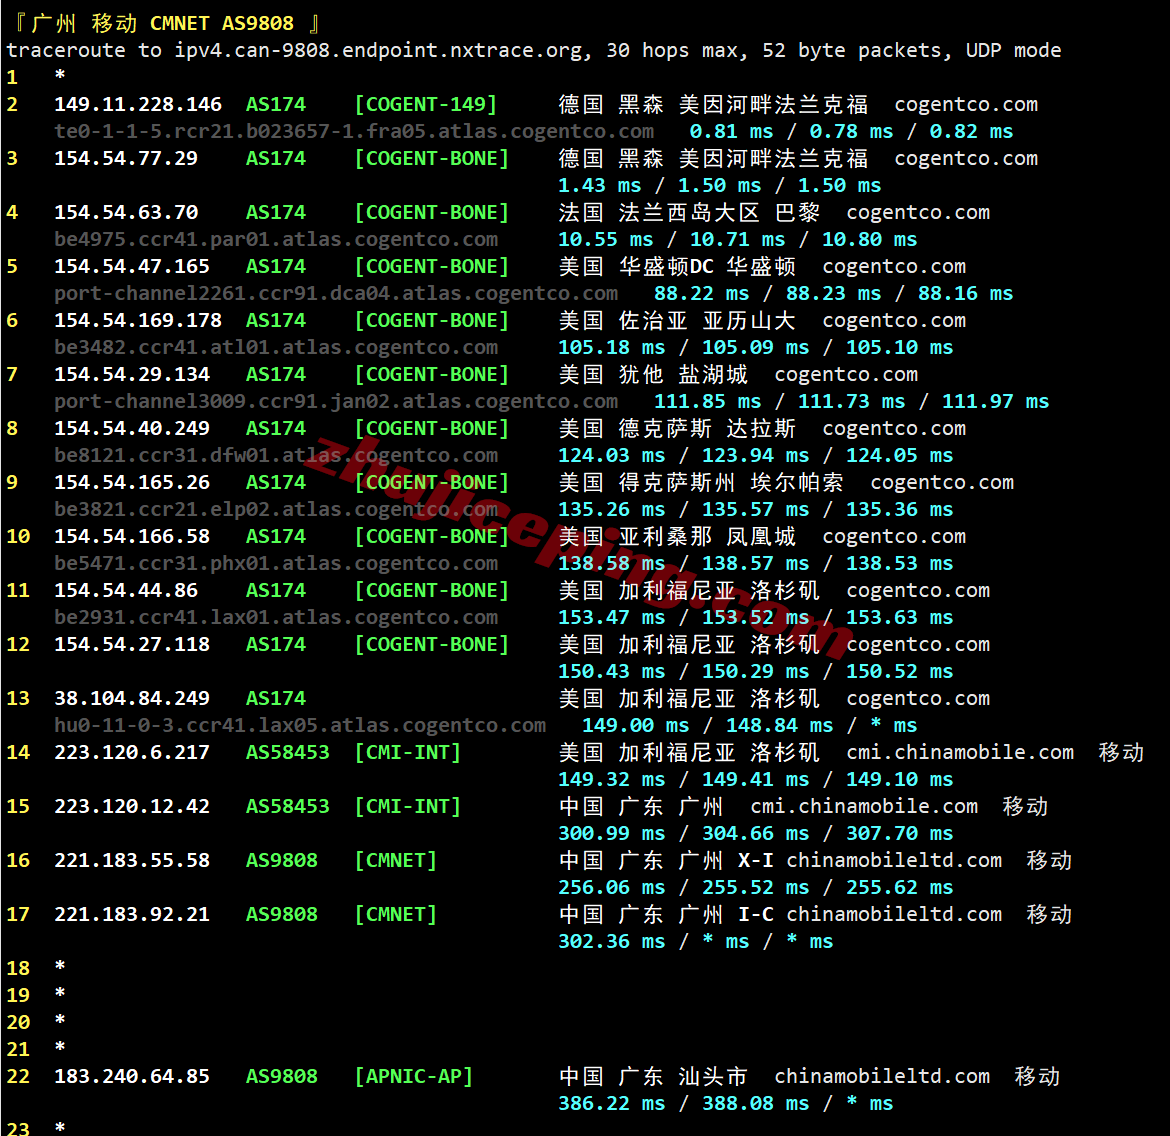Click IP address 154.54.29.134
This screenshot has height=1136, width=1170.
[x=132, y=375]
